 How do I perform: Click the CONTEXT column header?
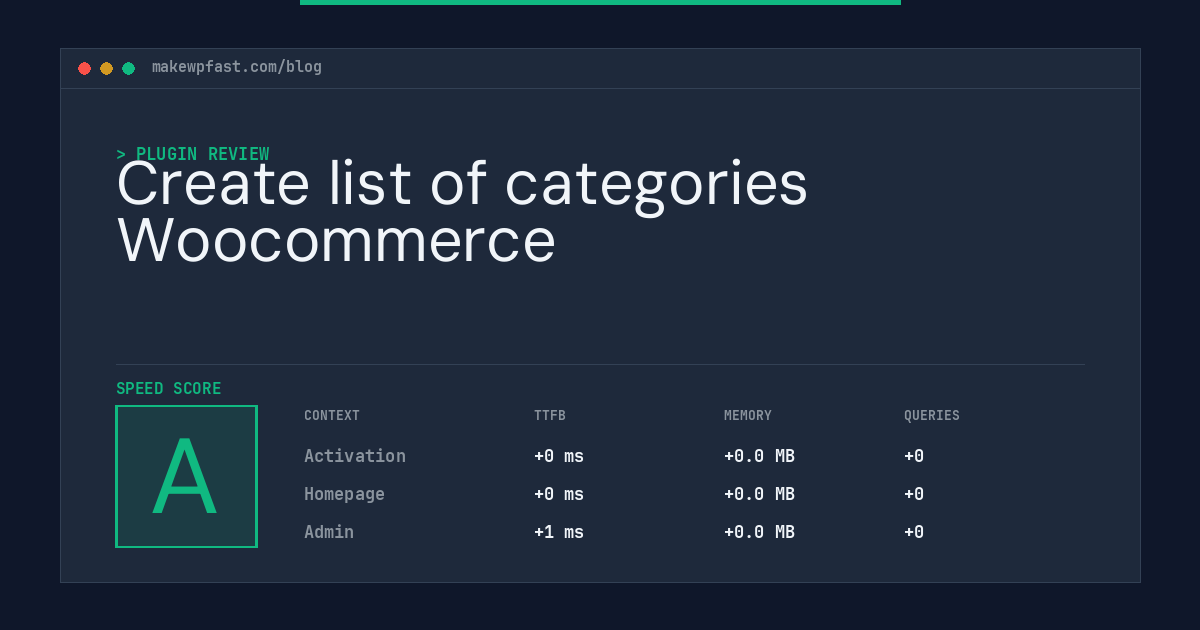coord(332,415)
